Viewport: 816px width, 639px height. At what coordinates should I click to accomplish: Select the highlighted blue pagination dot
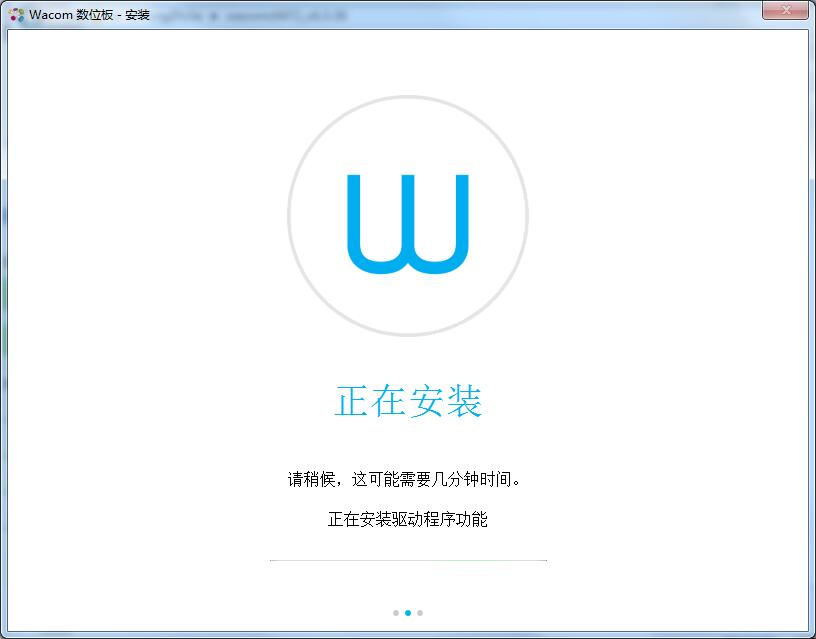click(x=409, y=612)
